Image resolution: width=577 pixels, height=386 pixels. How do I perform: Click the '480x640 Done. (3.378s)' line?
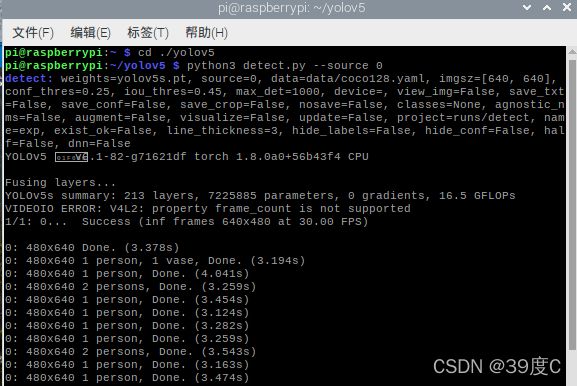(92, 248)
